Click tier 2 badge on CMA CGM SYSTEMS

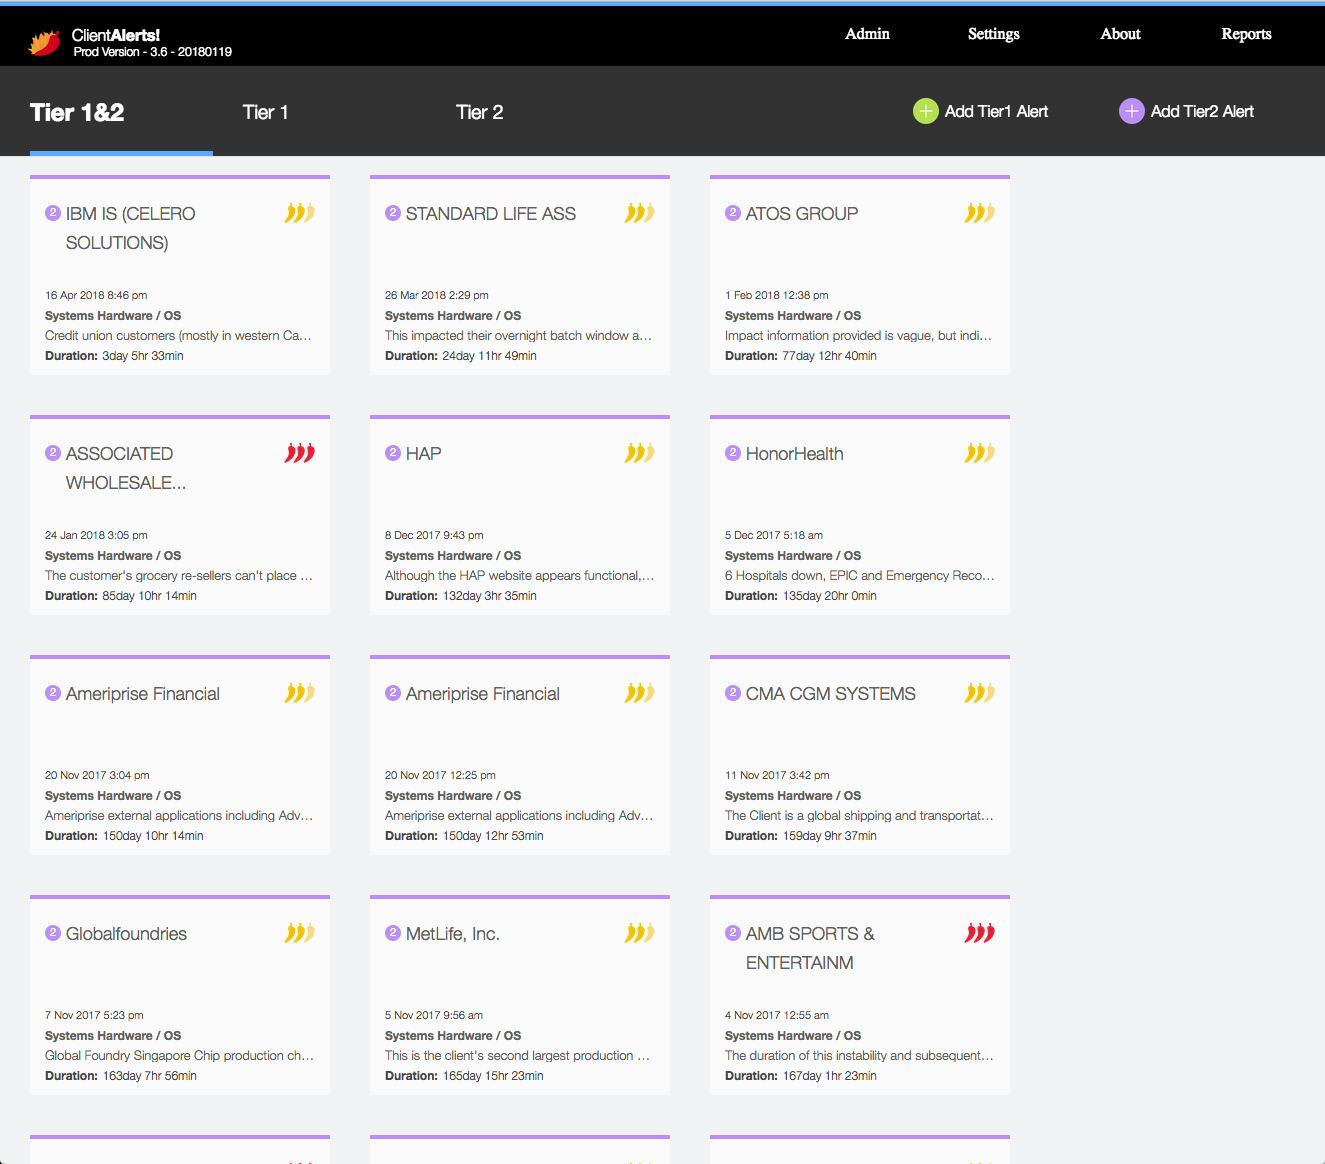[733, 693]
